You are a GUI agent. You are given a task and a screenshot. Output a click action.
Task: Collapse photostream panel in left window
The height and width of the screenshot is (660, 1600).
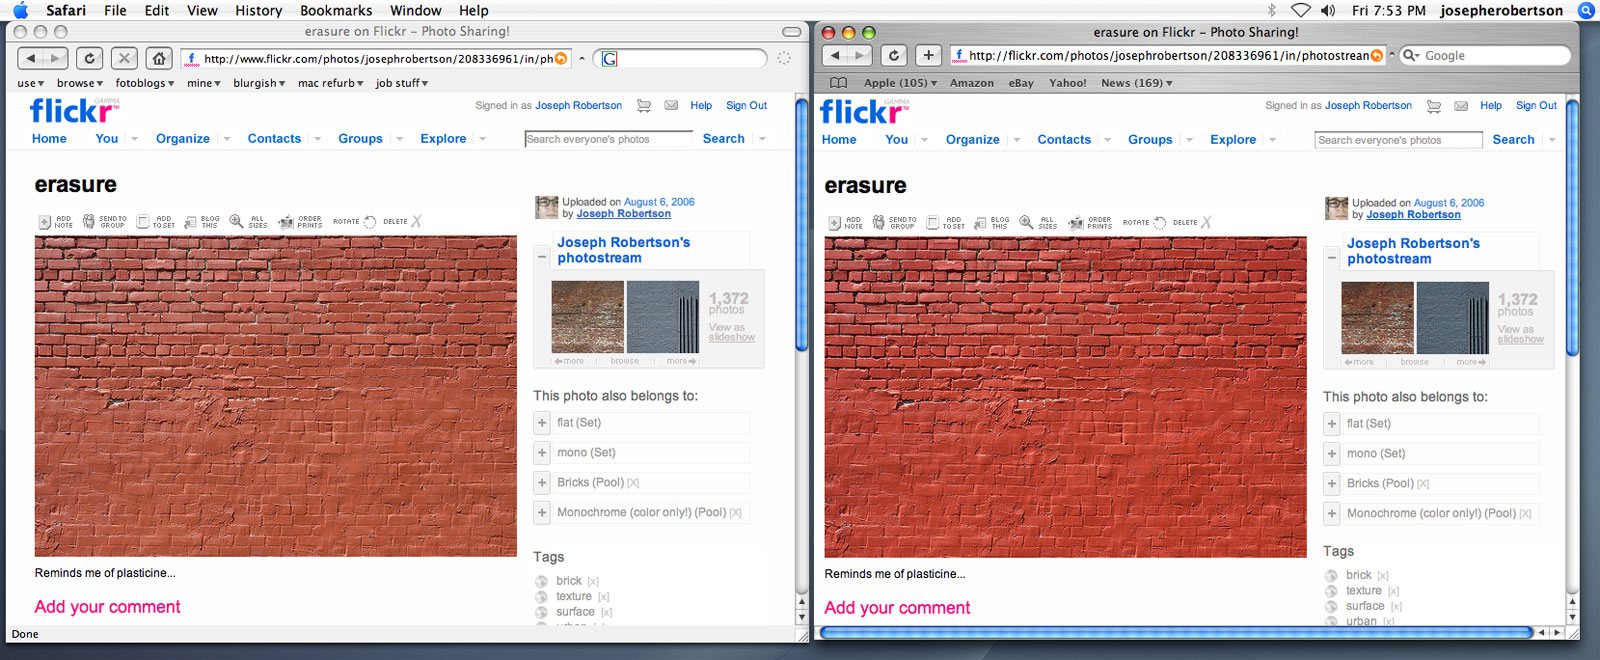pyautogui.click(x=542, y=257)
